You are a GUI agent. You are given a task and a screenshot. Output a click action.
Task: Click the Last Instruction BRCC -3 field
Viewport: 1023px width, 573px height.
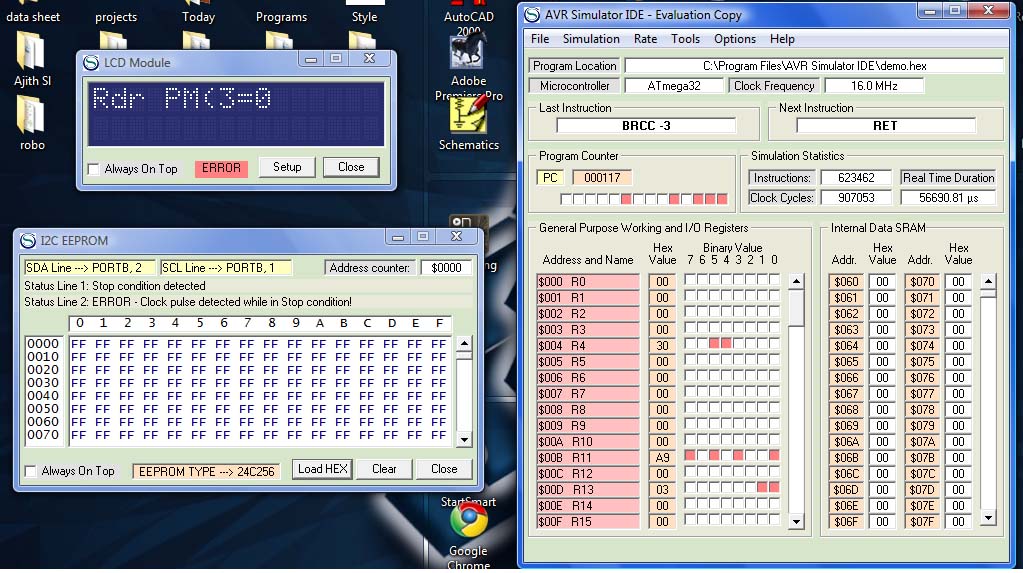[646, 125]
